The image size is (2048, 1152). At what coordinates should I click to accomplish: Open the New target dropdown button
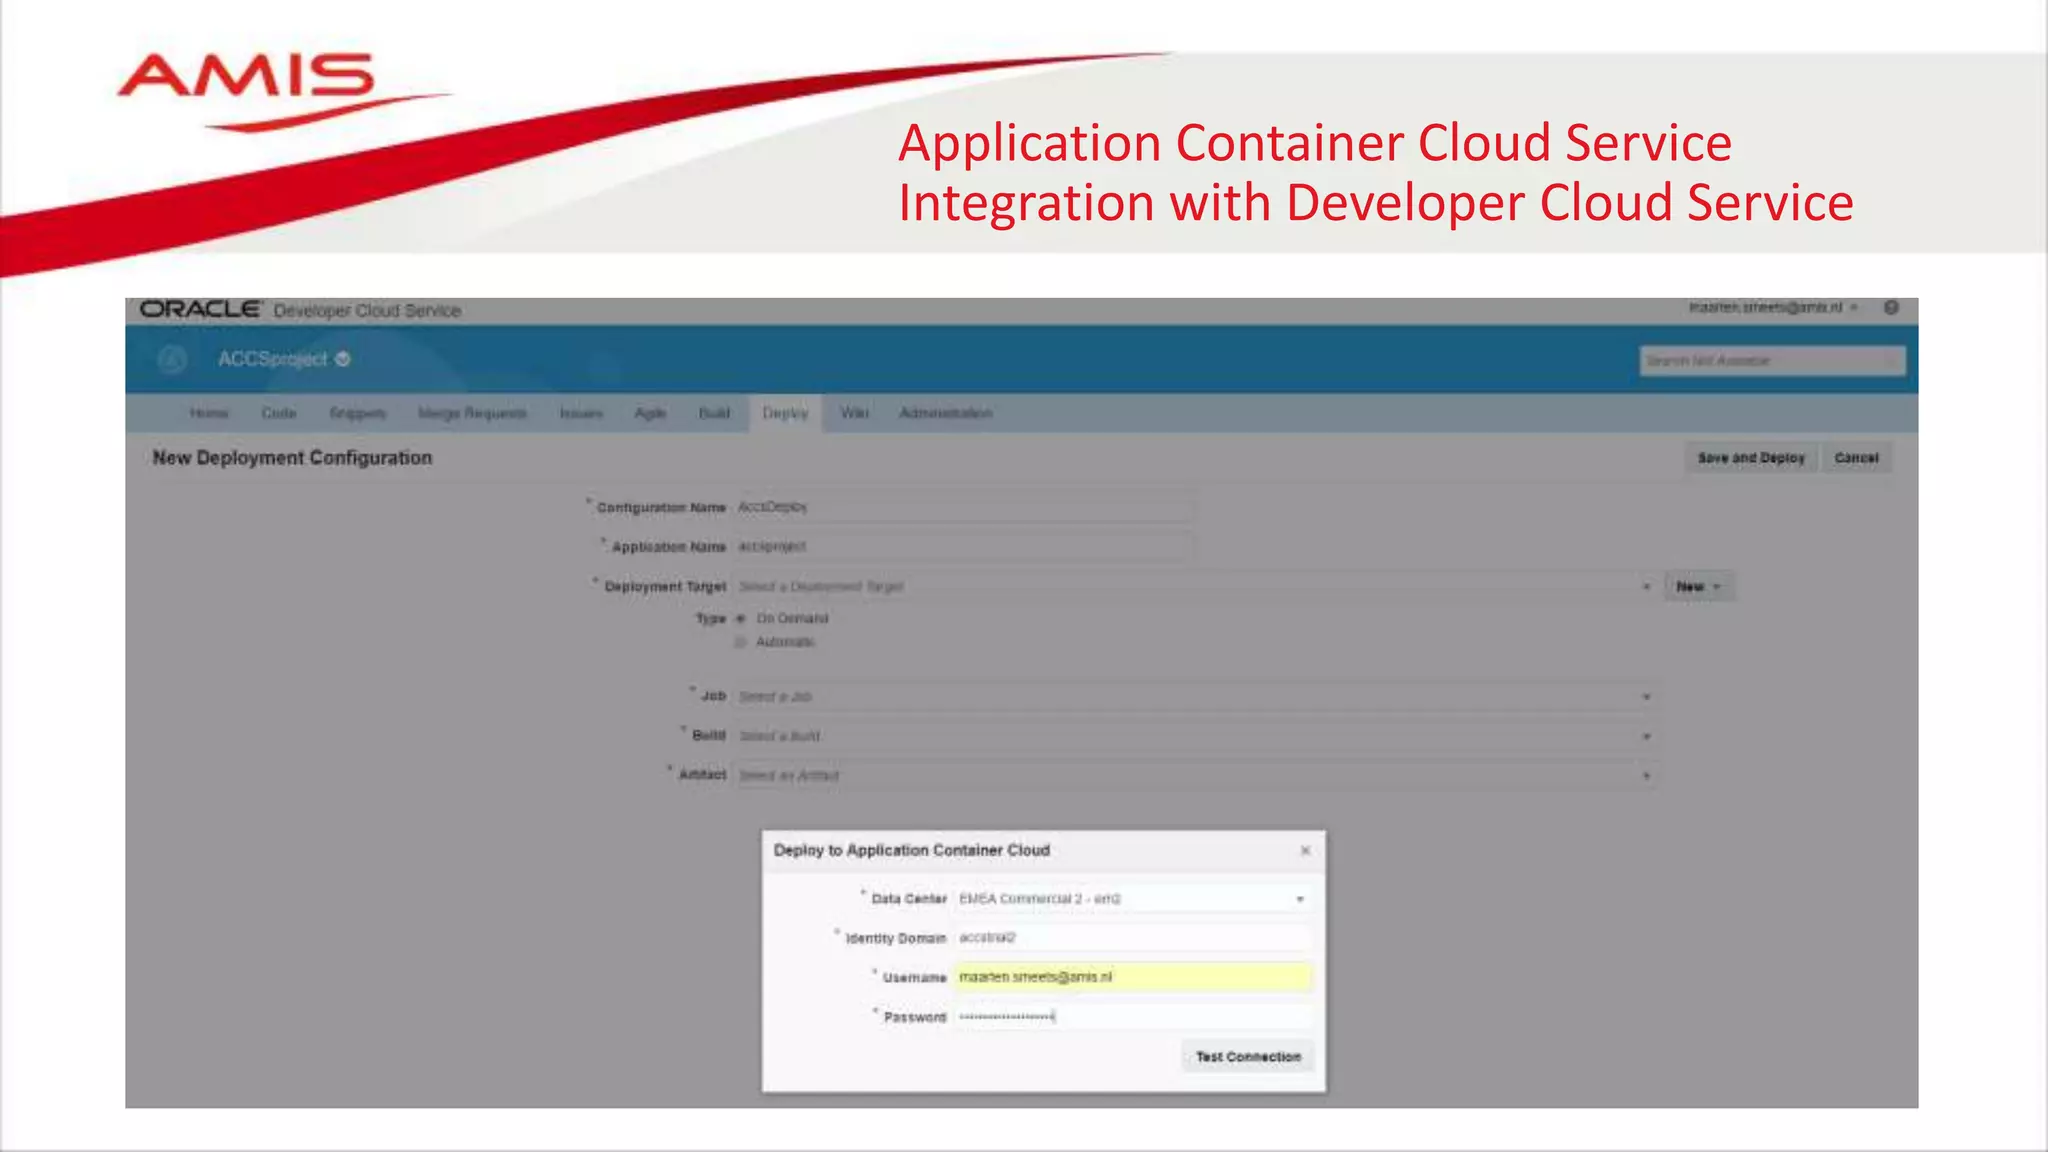click(1699, 587)
